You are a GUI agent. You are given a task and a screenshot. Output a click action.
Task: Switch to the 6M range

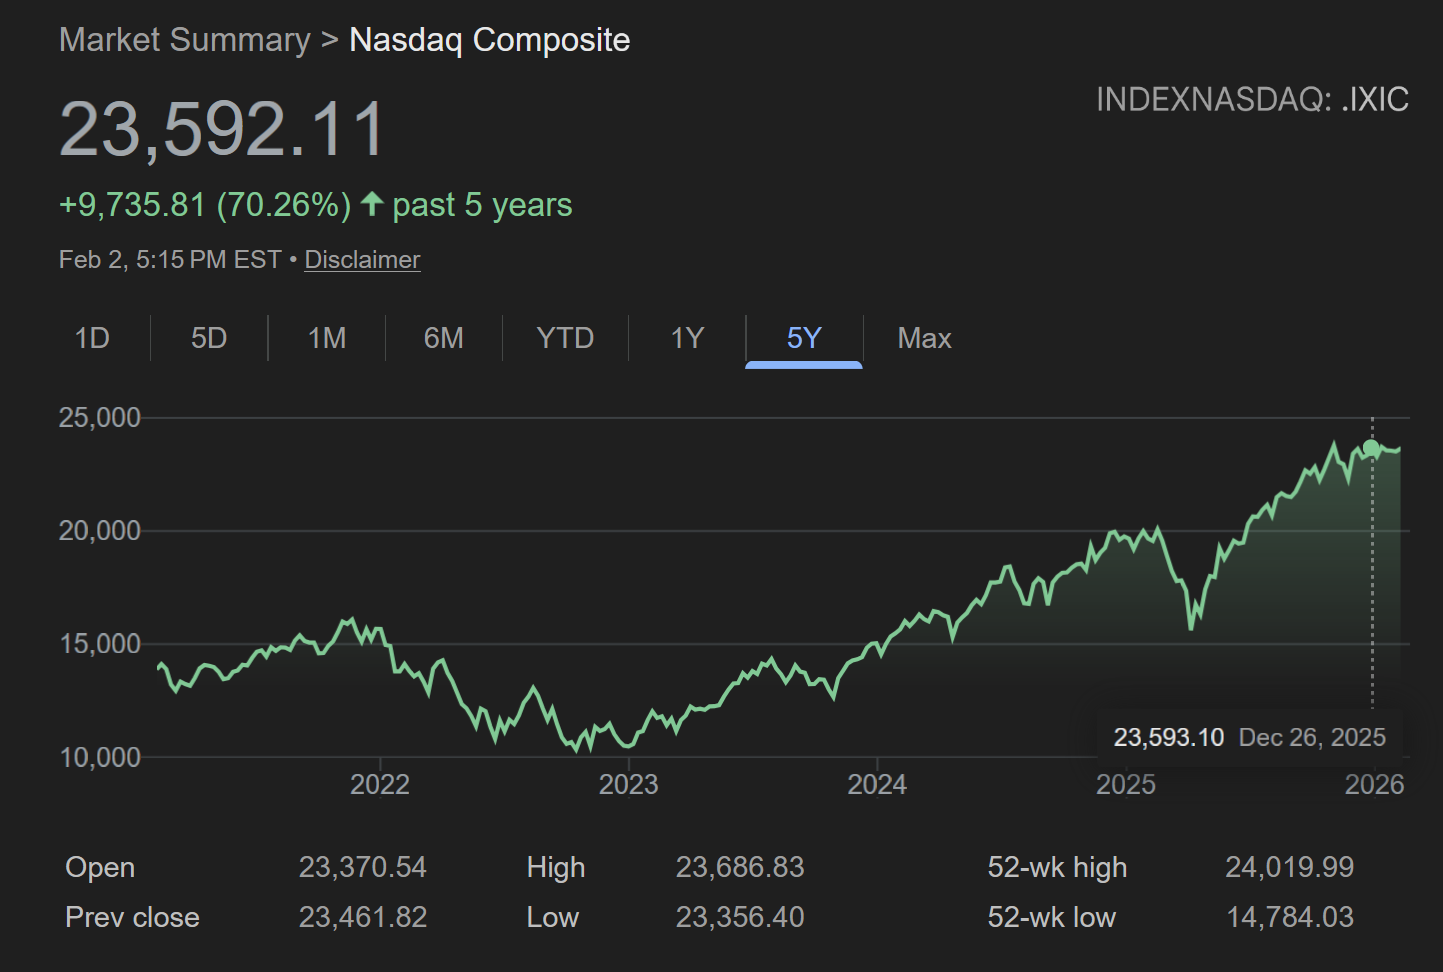click(x=443, y=338)
